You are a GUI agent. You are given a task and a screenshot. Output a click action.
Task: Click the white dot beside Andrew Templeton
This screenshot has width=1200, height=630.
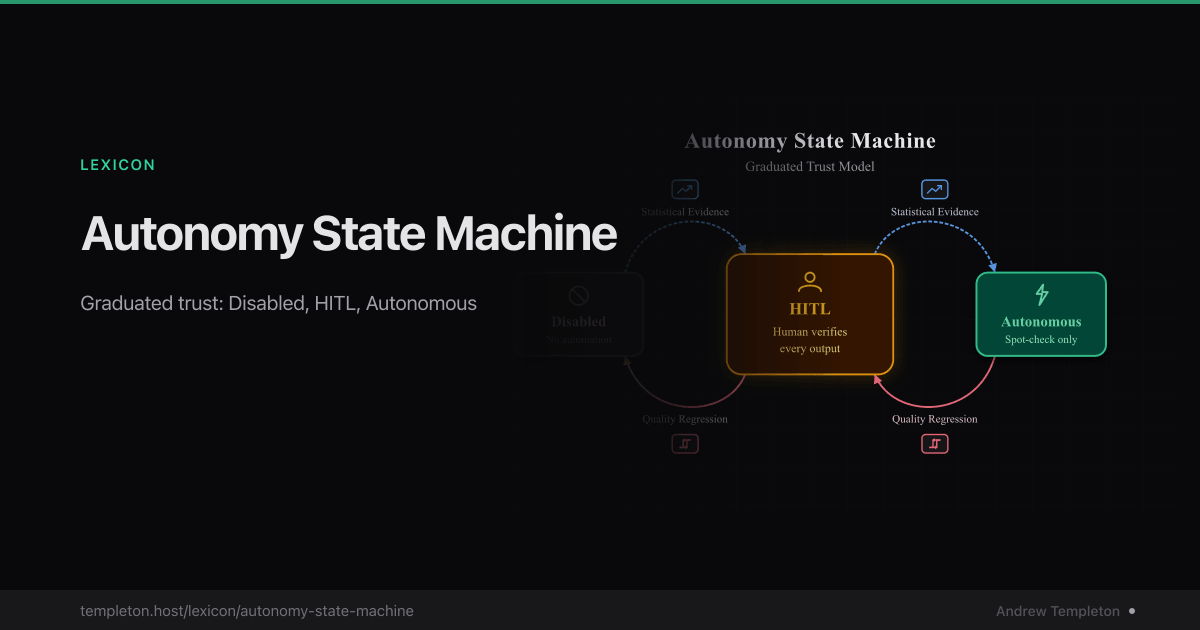[1132, 610]
